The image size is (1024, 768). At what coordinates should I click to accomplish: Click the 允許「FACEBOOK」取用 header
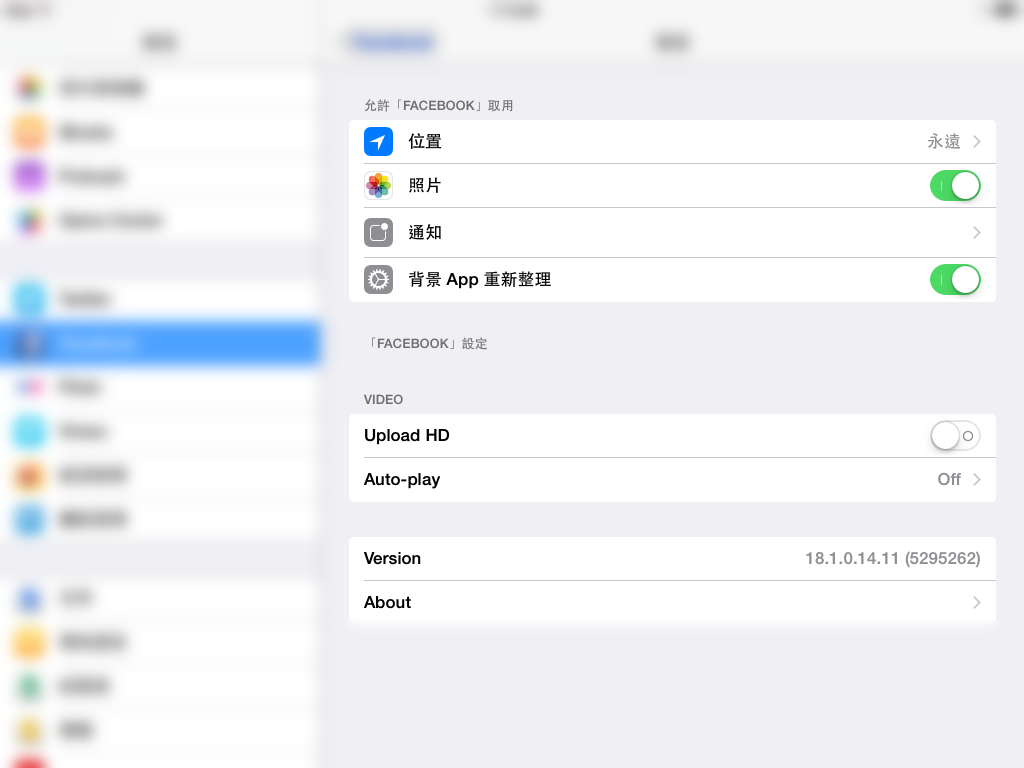point(439,106)
